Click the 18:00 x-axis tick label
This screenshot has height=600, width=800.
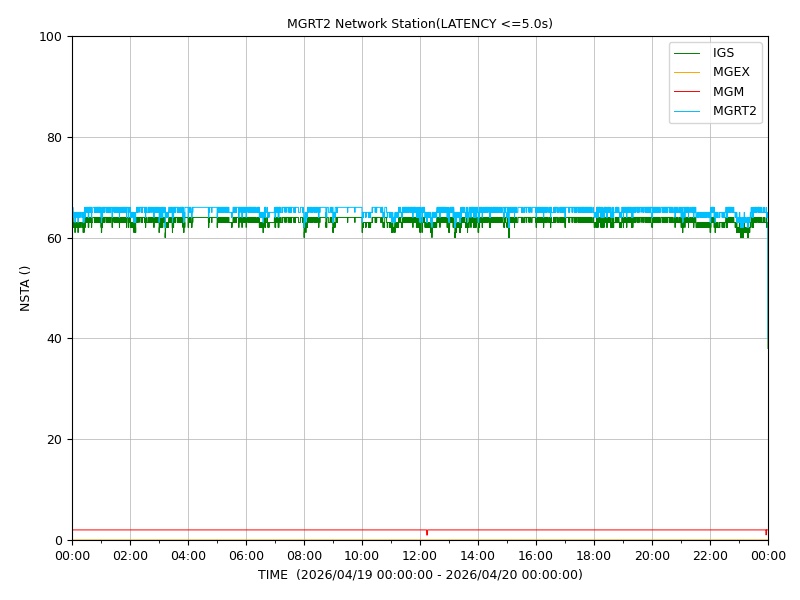pos(593,556)
